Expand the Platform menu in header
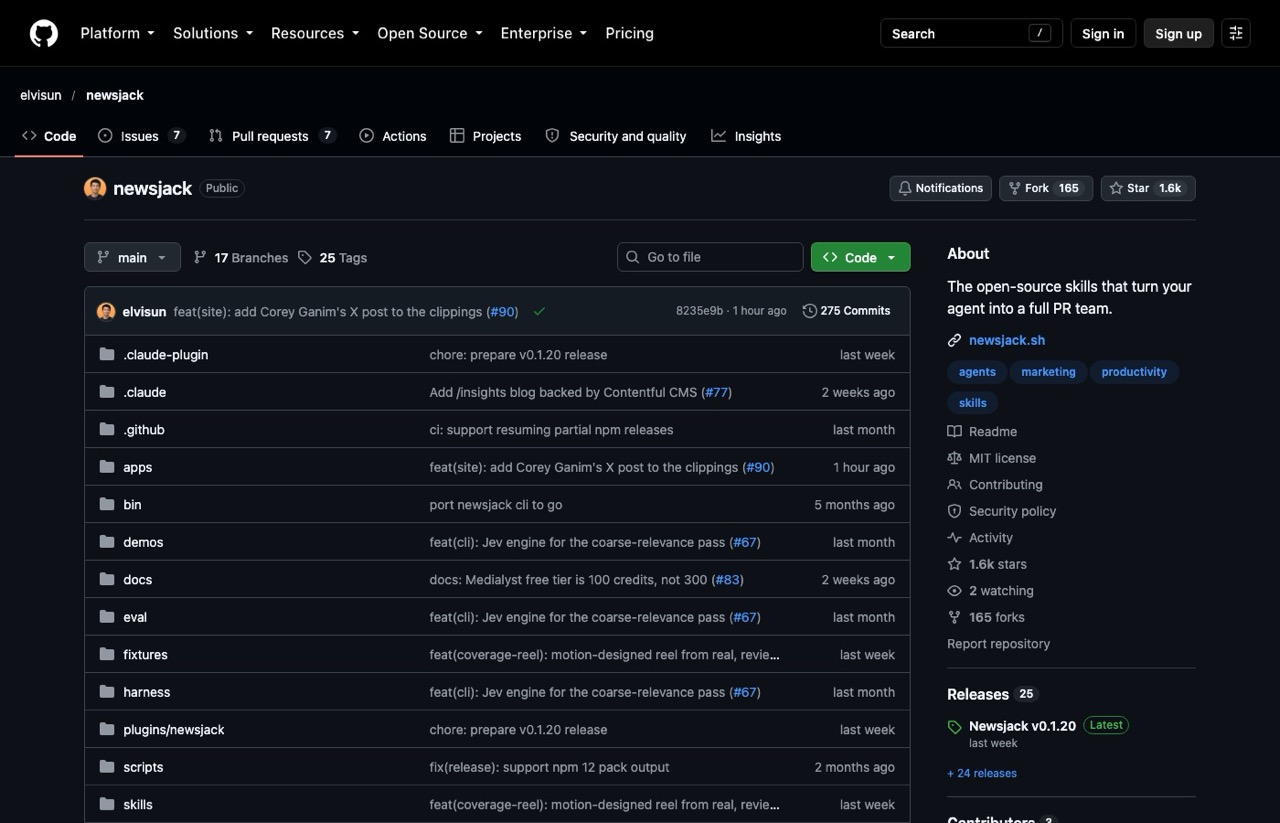The width and height of the screenshot is (1280, 823). coord(117,33)
